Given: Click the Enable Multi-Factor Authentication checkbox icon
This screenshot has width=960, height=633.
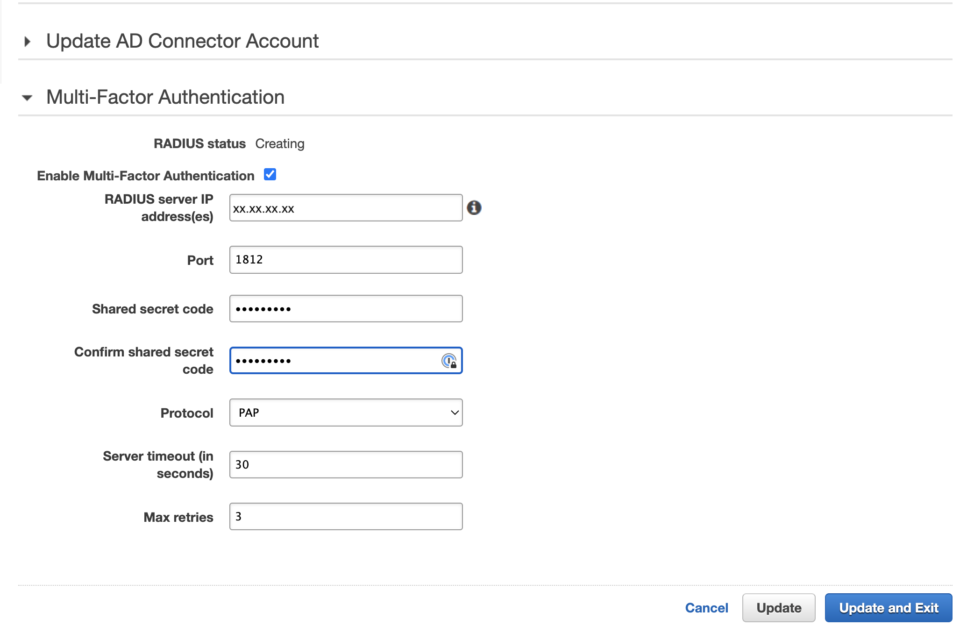Looking at the screenshot, I should pyautogui.click(x=270, y=173).
